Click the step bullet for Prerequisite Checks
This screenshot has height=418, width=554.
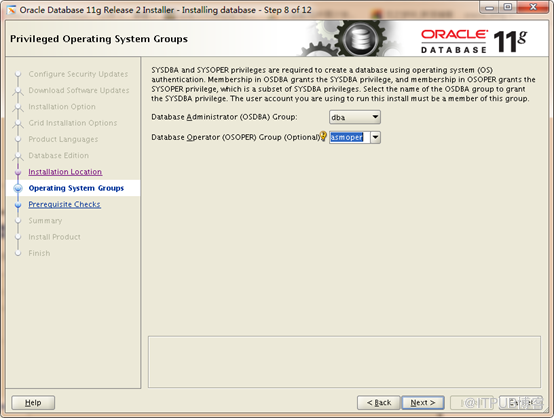18,205
